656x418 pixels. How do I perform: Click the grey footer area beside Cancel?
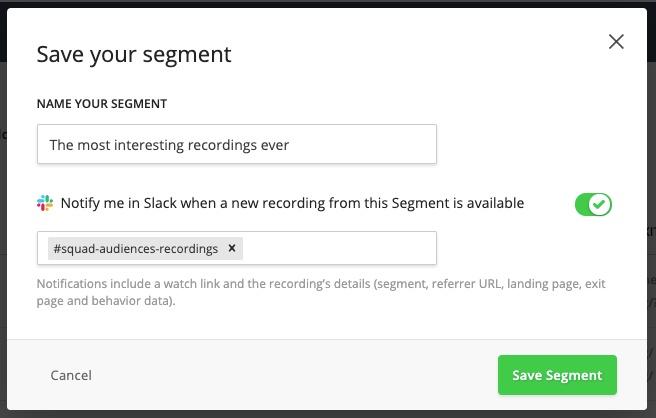[x=293, y=375]
